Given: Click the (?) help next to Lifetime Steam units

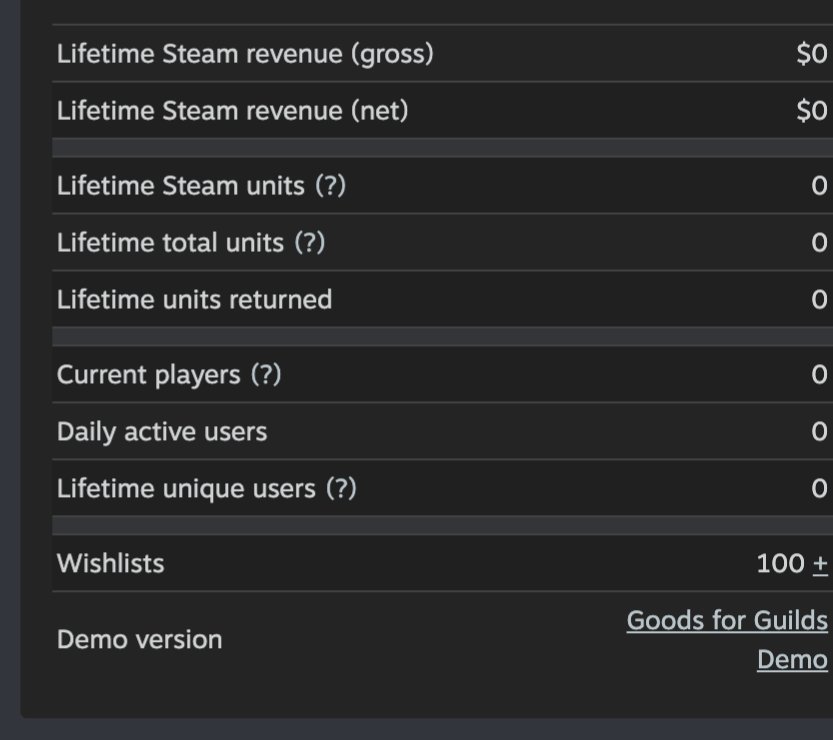Looking at the screenshot, I should pos(330,186).
